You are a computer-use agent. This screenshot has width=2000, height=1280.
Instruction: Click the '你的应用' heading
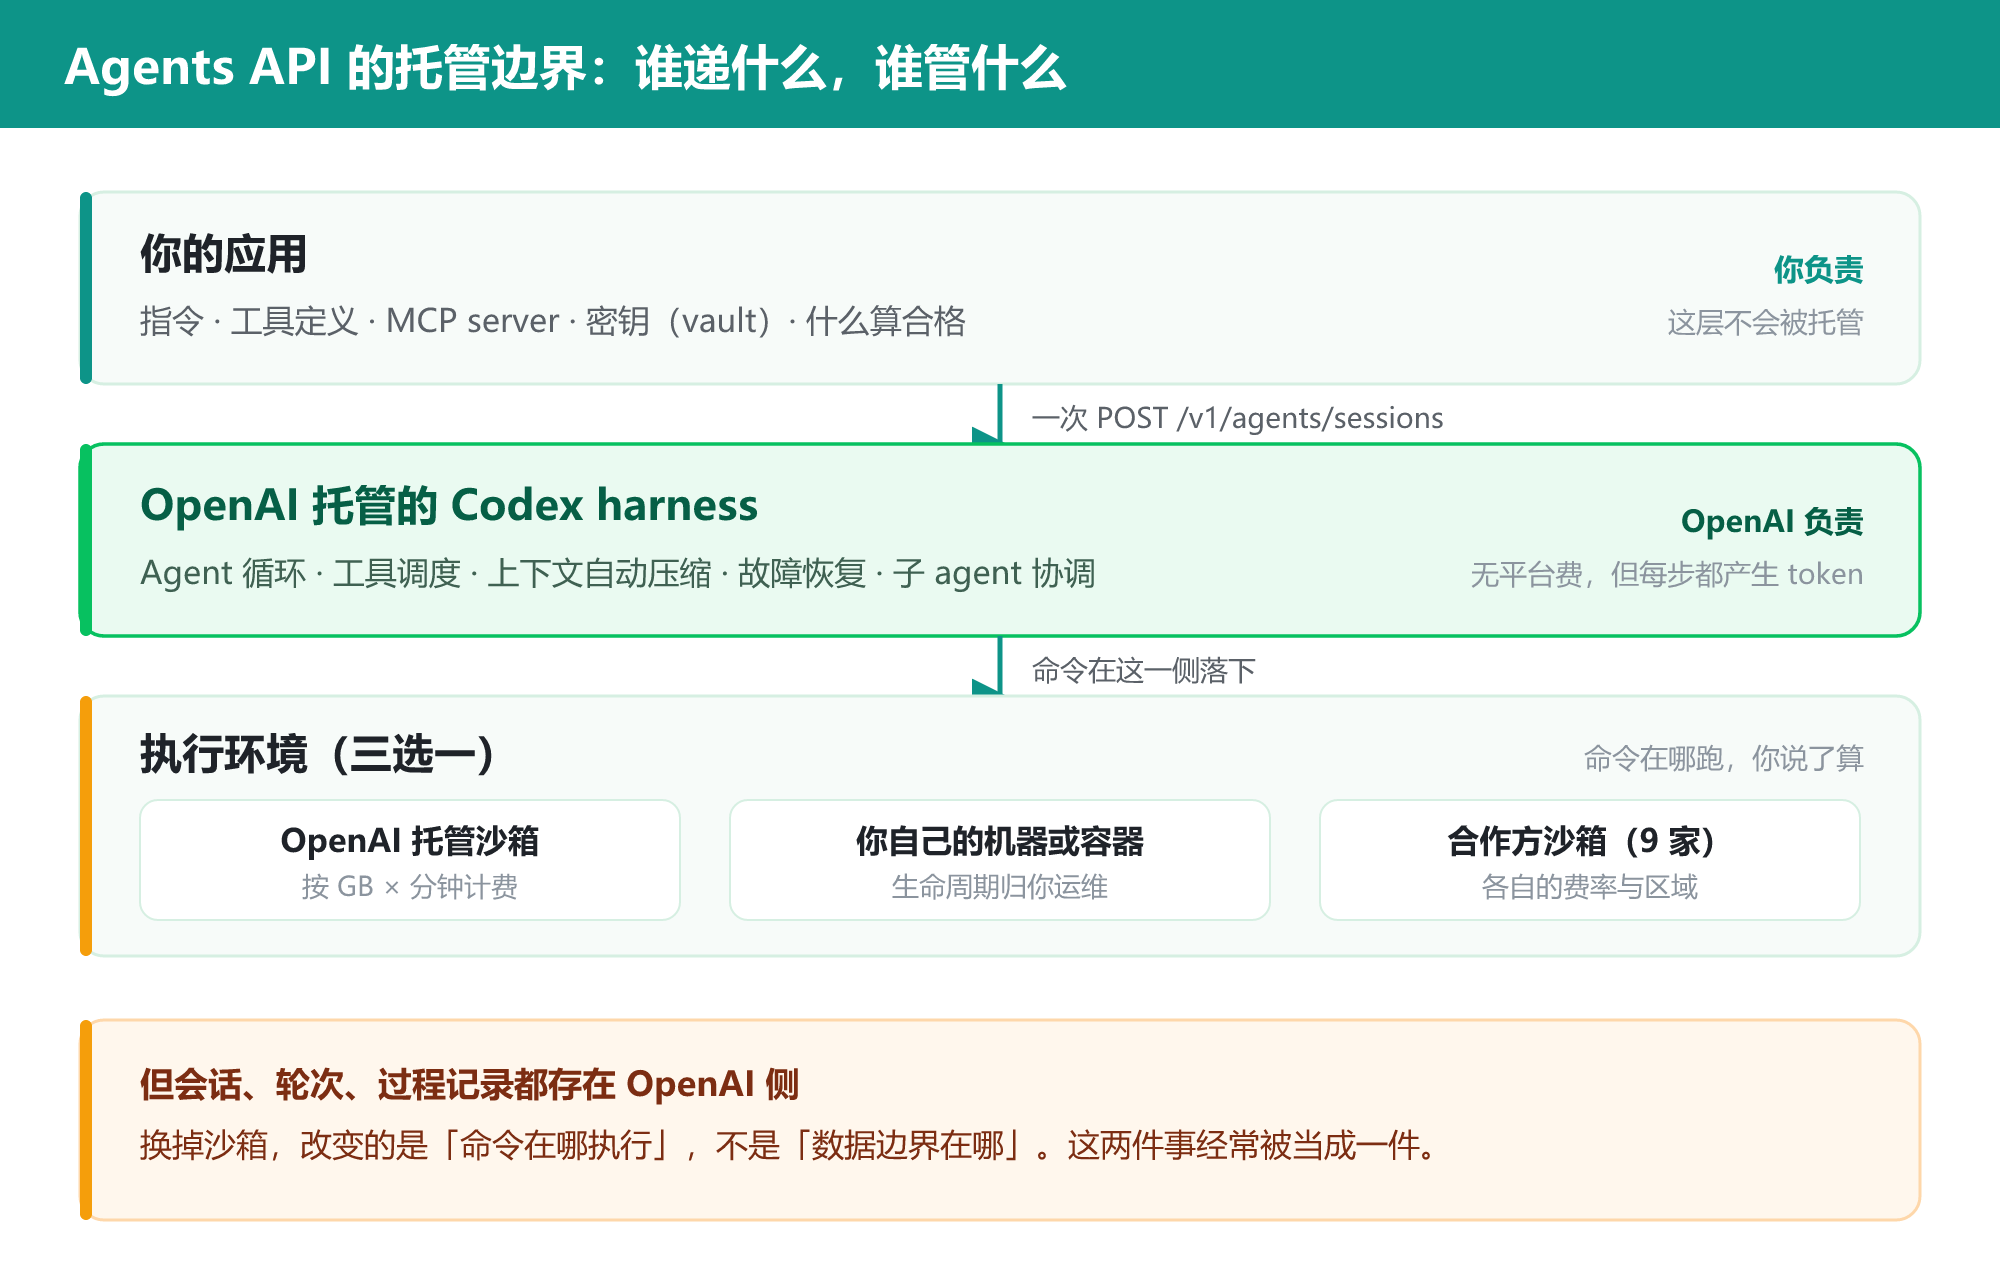coord(223,254)
